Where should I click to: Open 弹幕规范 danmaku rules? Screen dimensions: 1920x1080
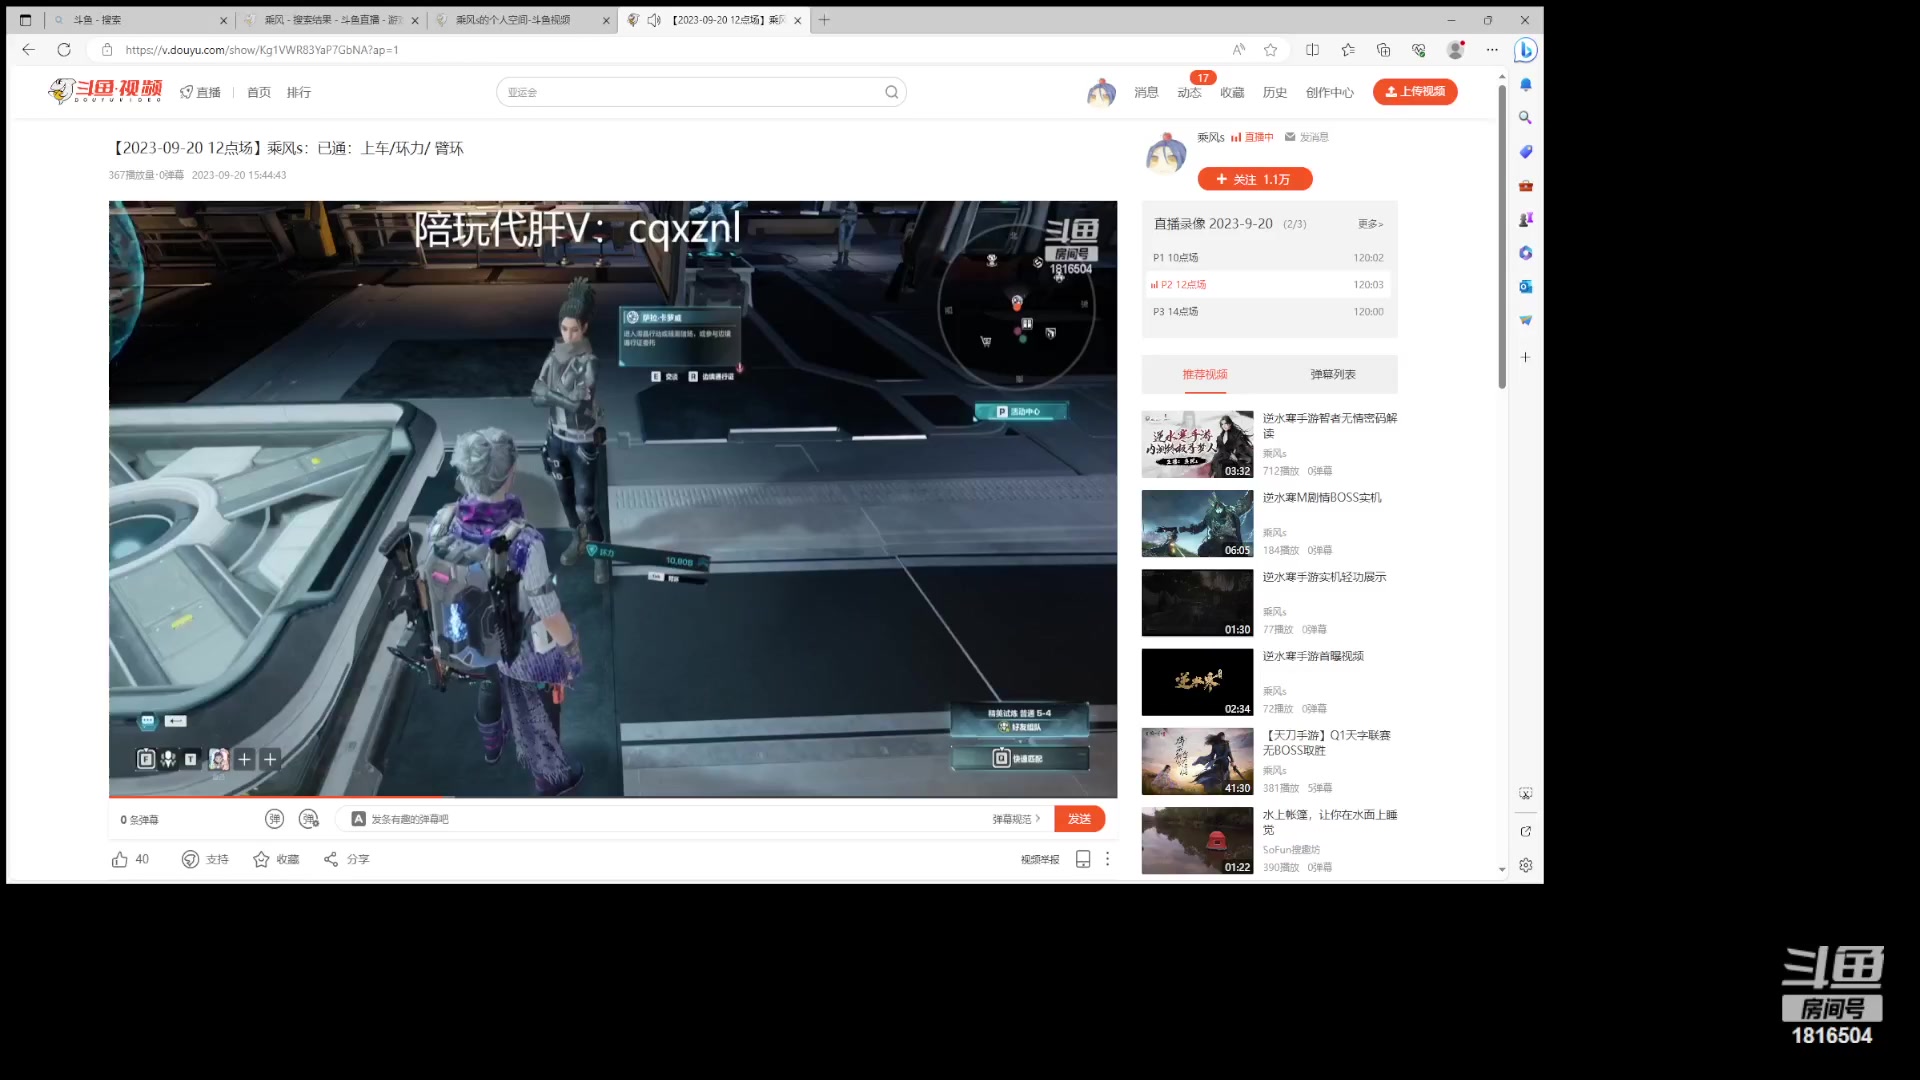tap(1016, 819)
